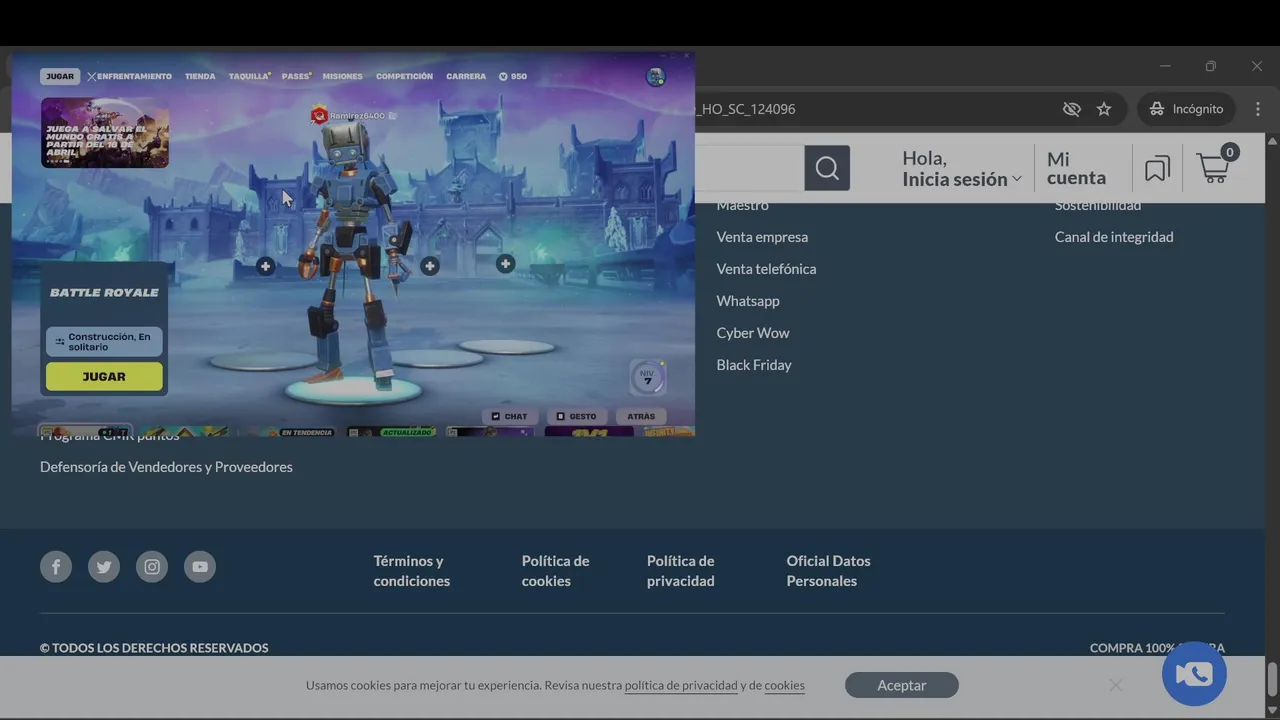This screenshot has height=720, width=1280.
Task: Open the Chrome three-dot menu
Action: point(1258,109)
